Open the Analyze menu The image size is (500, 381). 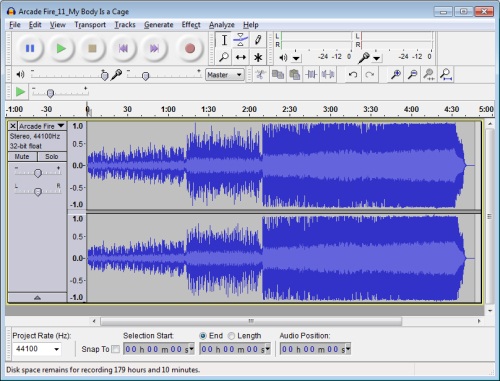[222, 25]
